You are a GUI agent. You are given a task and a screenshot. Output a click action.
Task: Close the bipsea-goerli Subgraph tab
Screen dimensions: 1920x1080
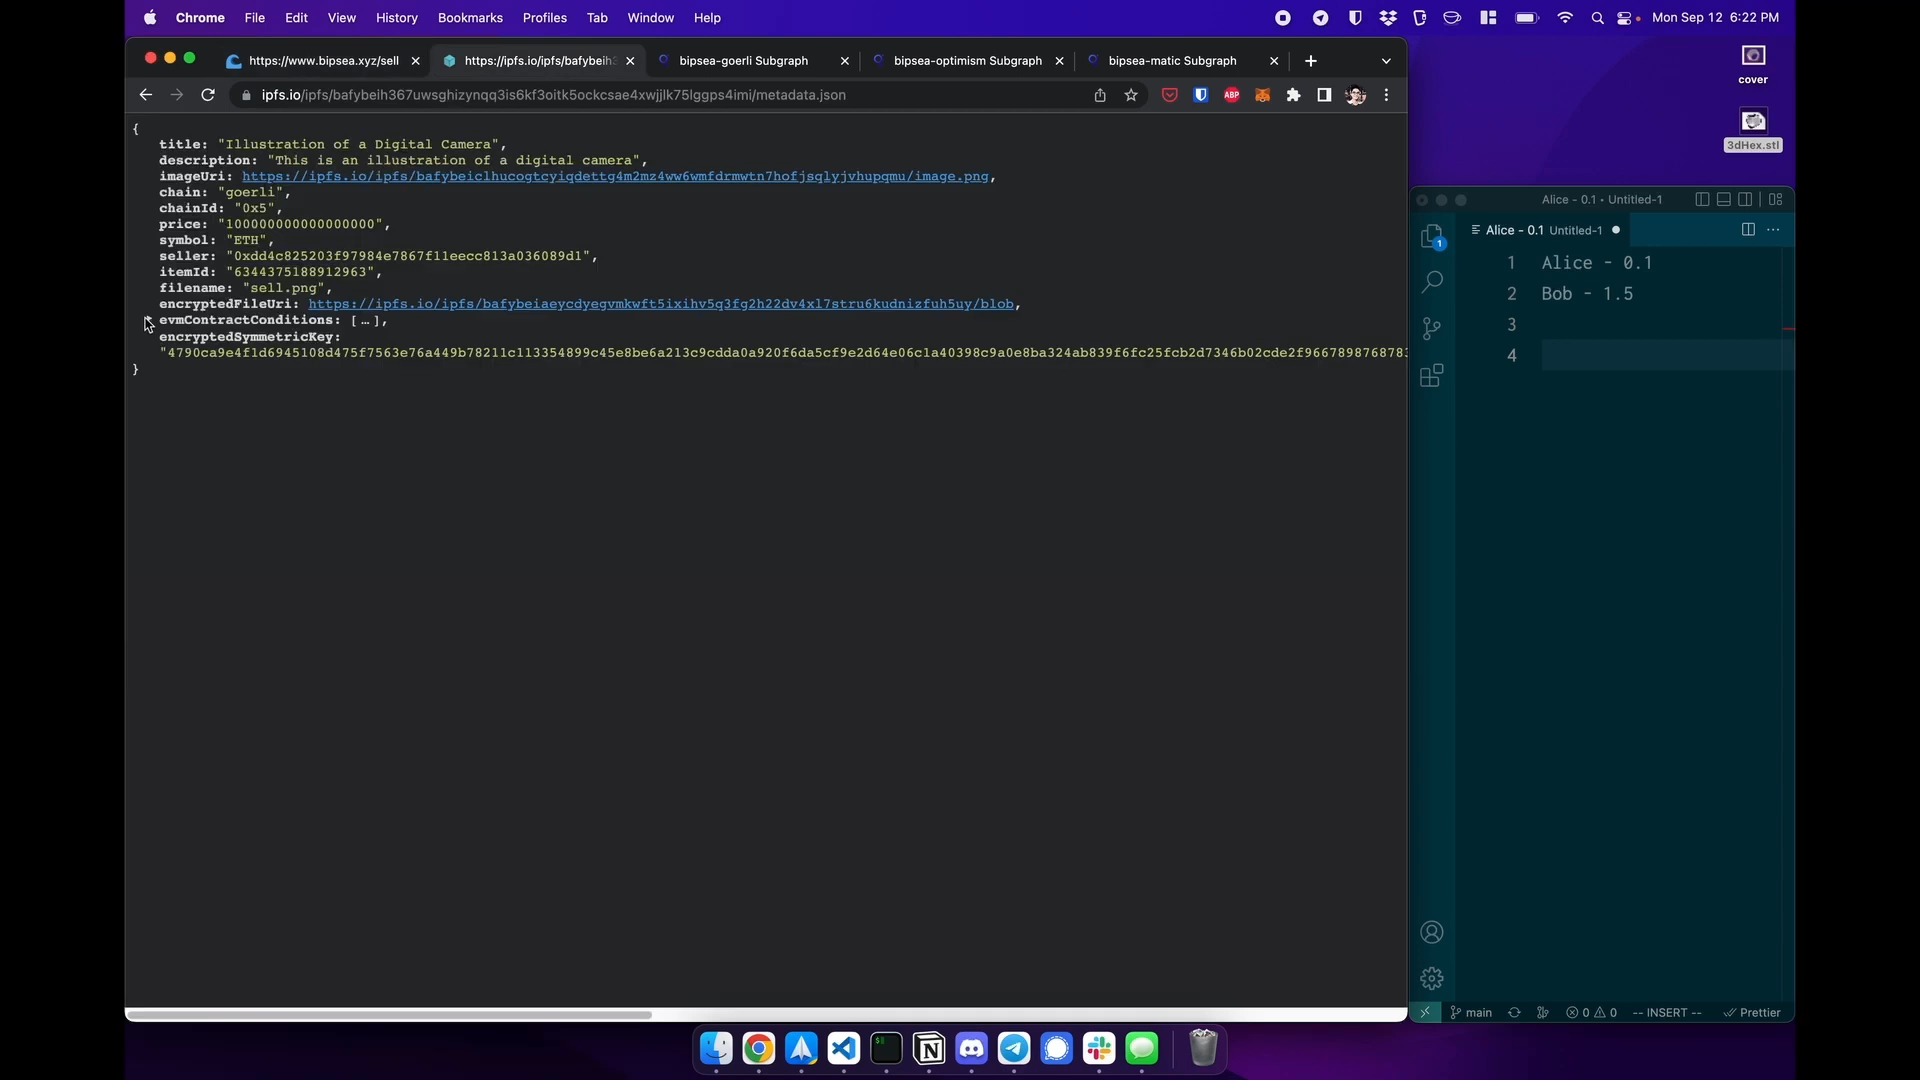(845, 61)
